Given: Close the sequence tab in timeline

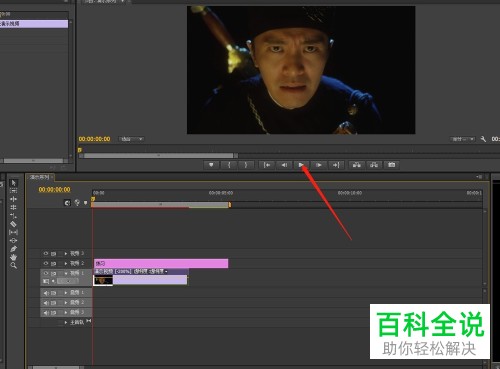Looking at the screenshot, I should click(52, 177).
